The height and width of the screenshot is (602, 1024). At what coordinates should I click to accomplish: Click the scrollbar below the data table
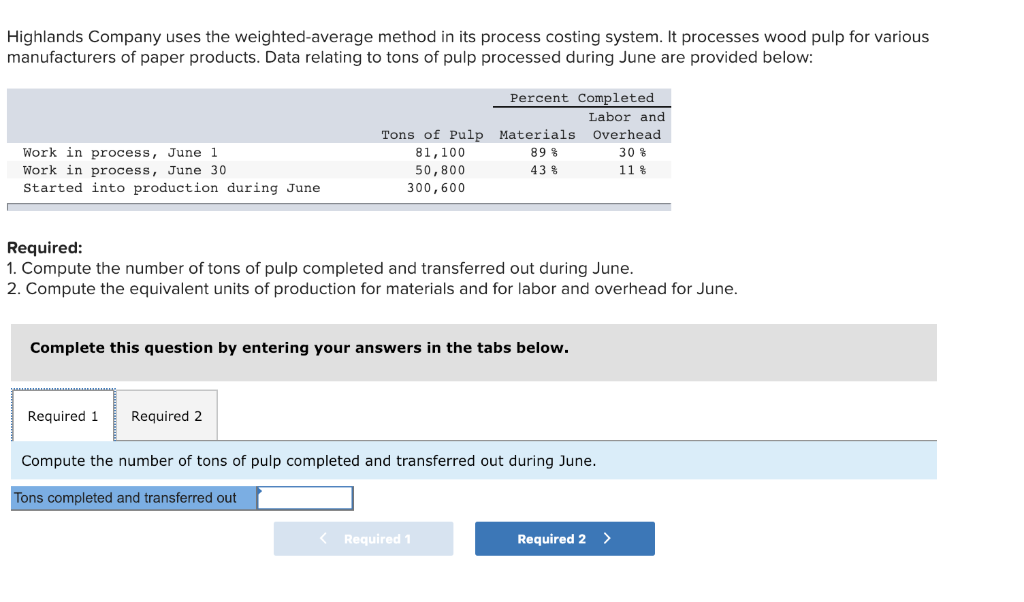tap(338, 205)
